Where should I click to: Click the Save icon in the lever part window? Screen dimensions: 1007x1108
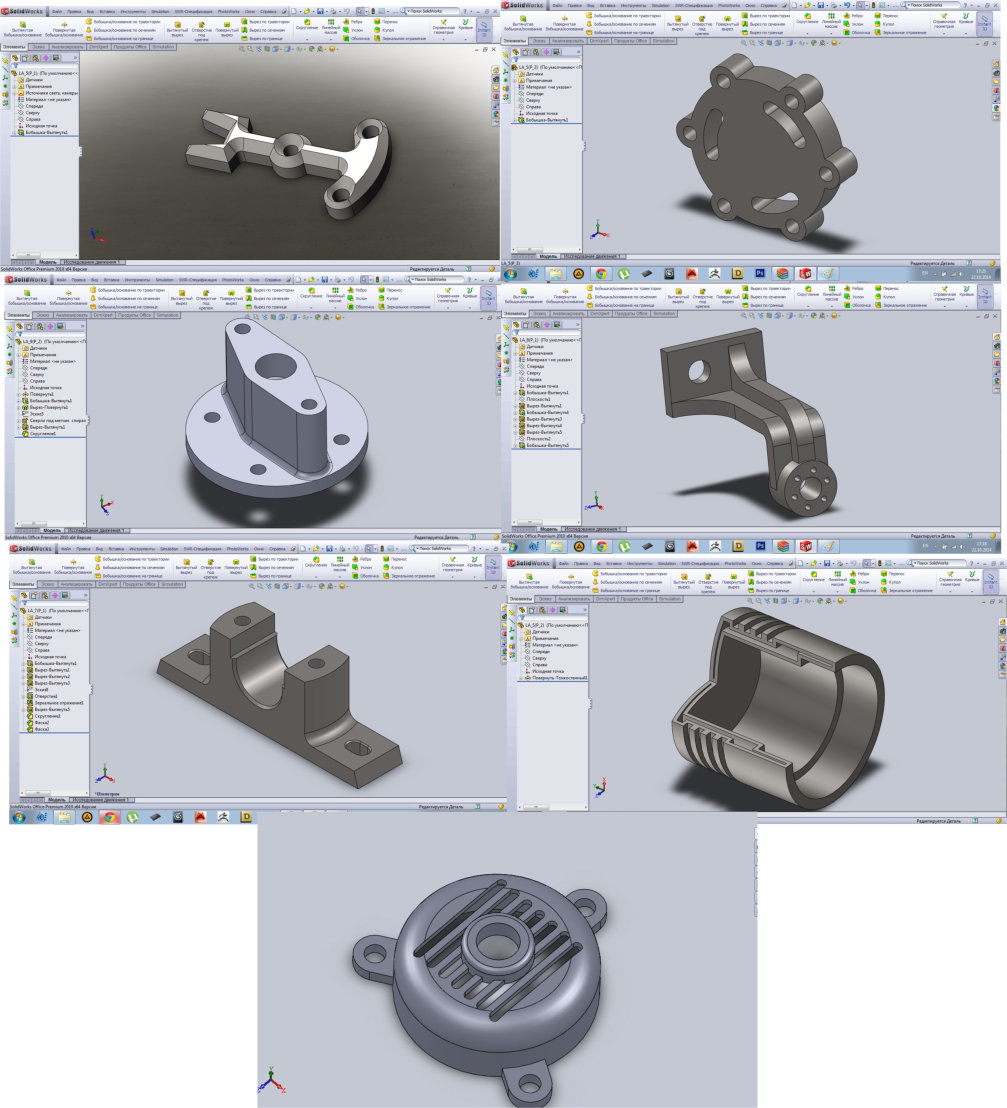coord(320,11)
